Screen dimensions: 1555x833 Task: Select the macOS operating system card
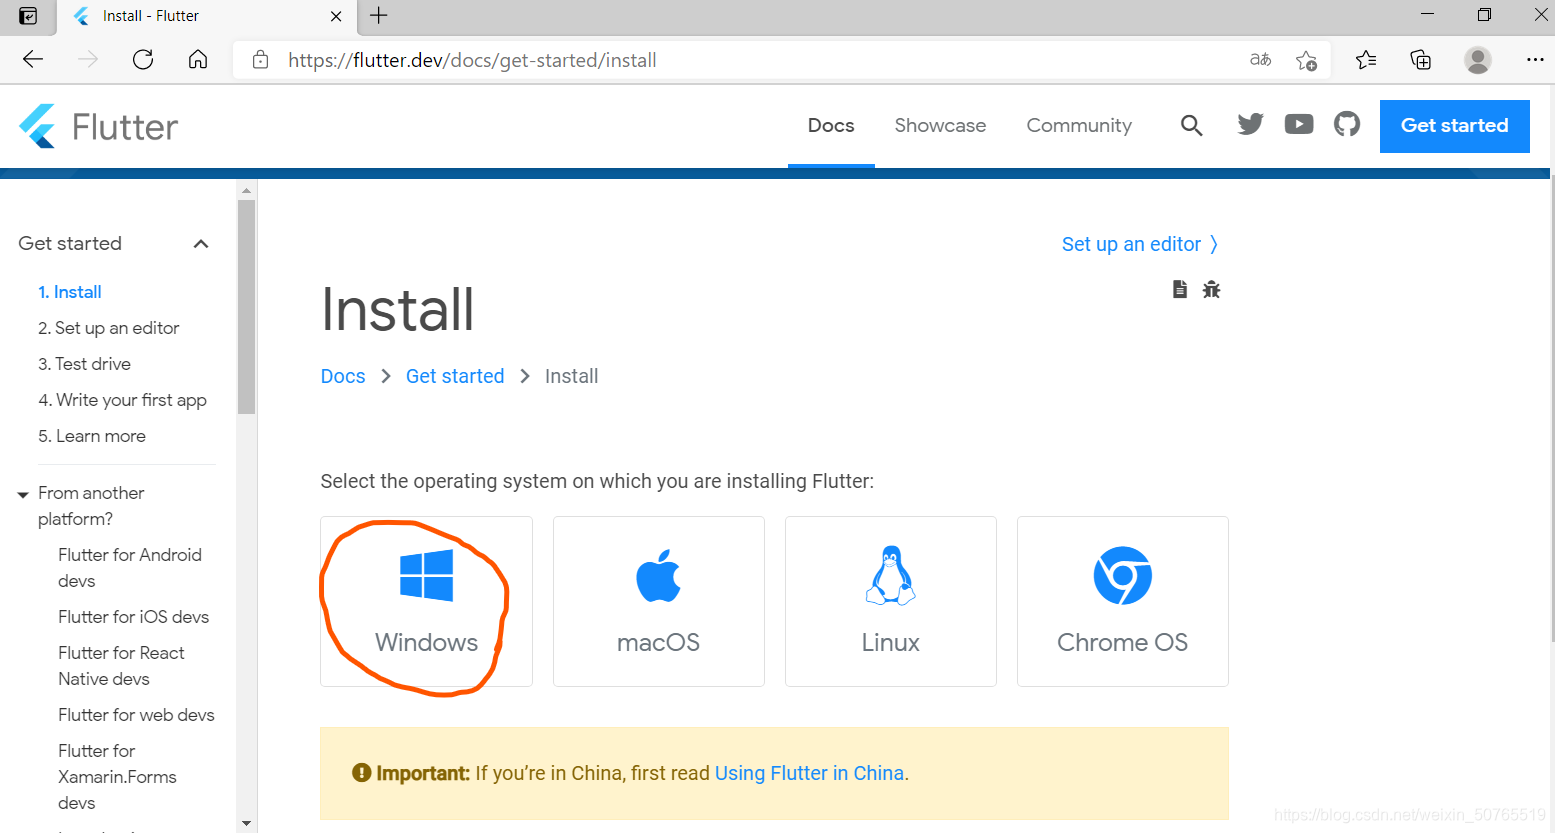coord(658,601)
